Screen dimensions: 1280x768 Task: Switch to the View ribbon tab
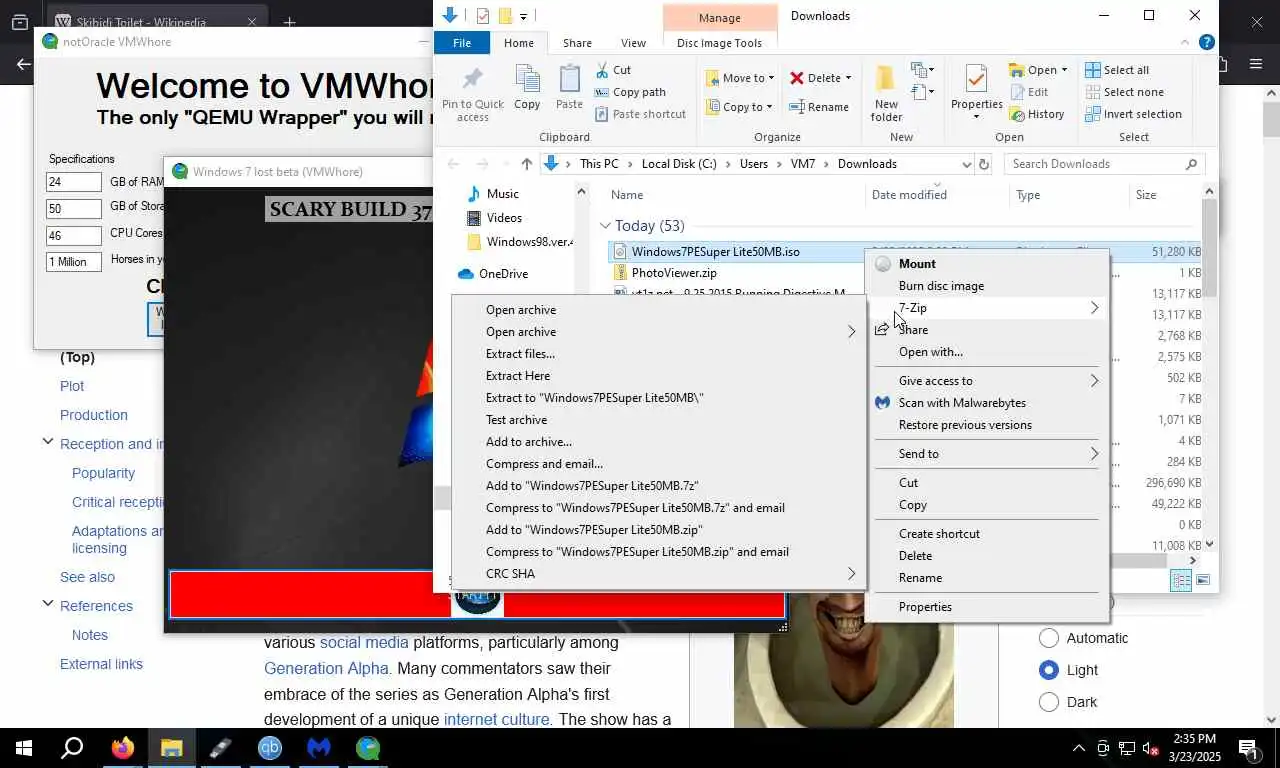[633, 43]
